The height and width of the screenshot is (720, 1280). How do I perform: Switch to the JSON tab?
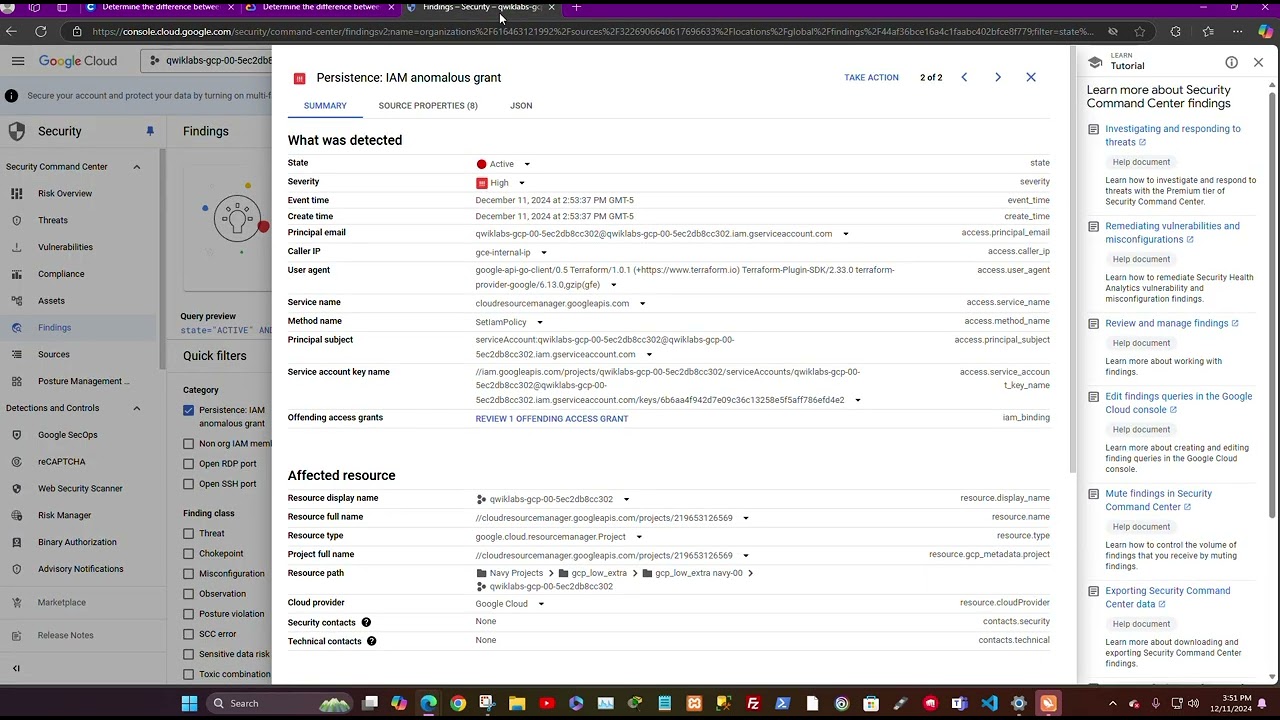[521, 105]
